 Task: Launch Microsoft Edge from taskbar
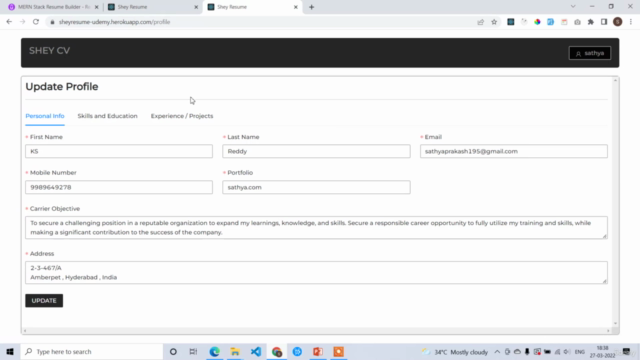[214, 351]
